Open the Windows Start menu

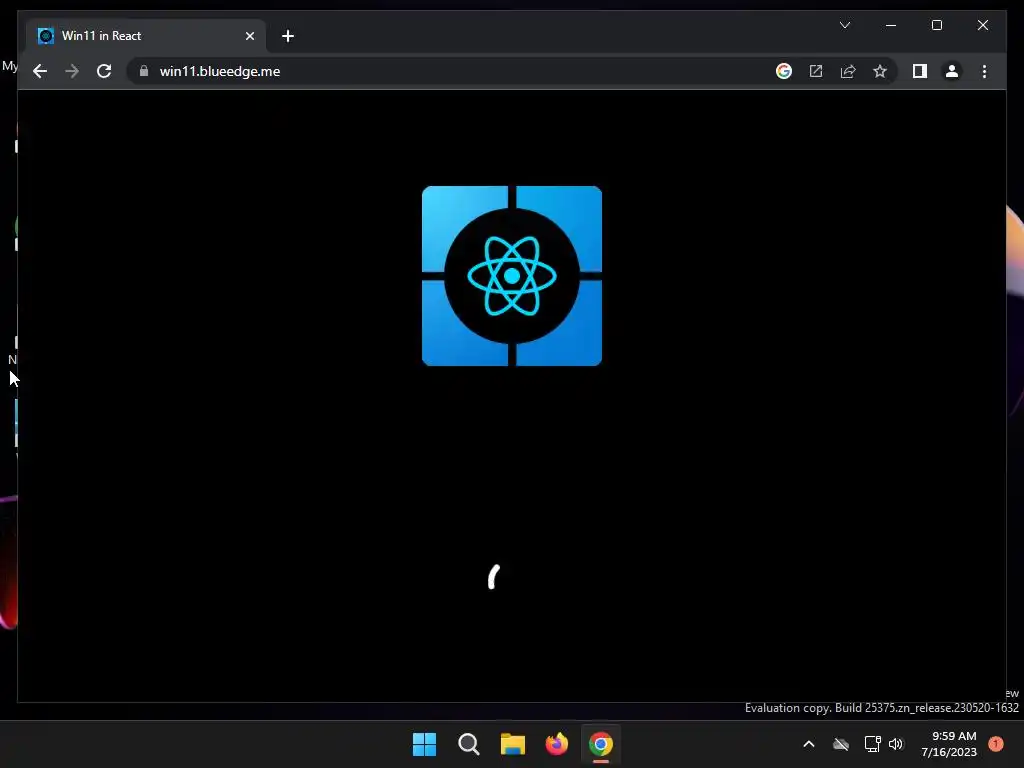[424, 744]
